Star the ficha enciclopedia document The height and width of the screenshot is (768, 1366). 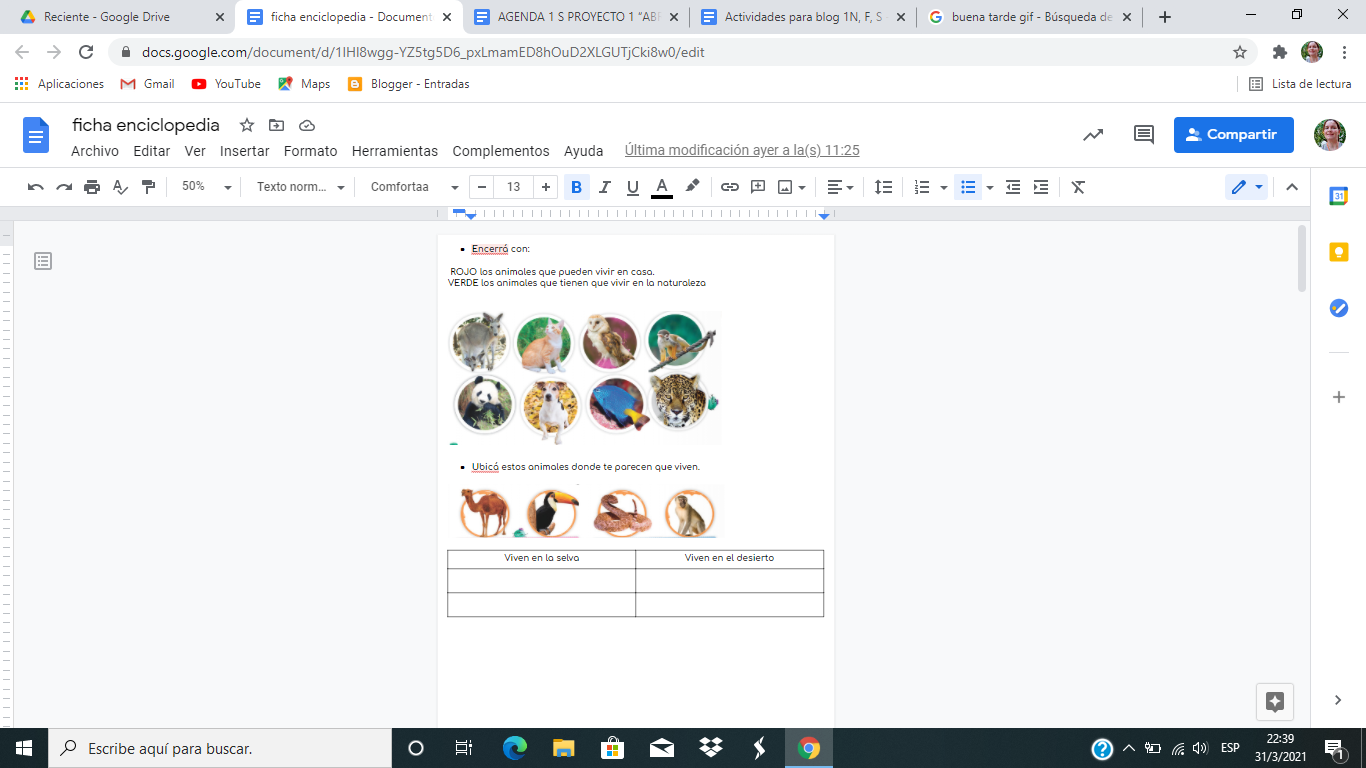pos(246,125)
